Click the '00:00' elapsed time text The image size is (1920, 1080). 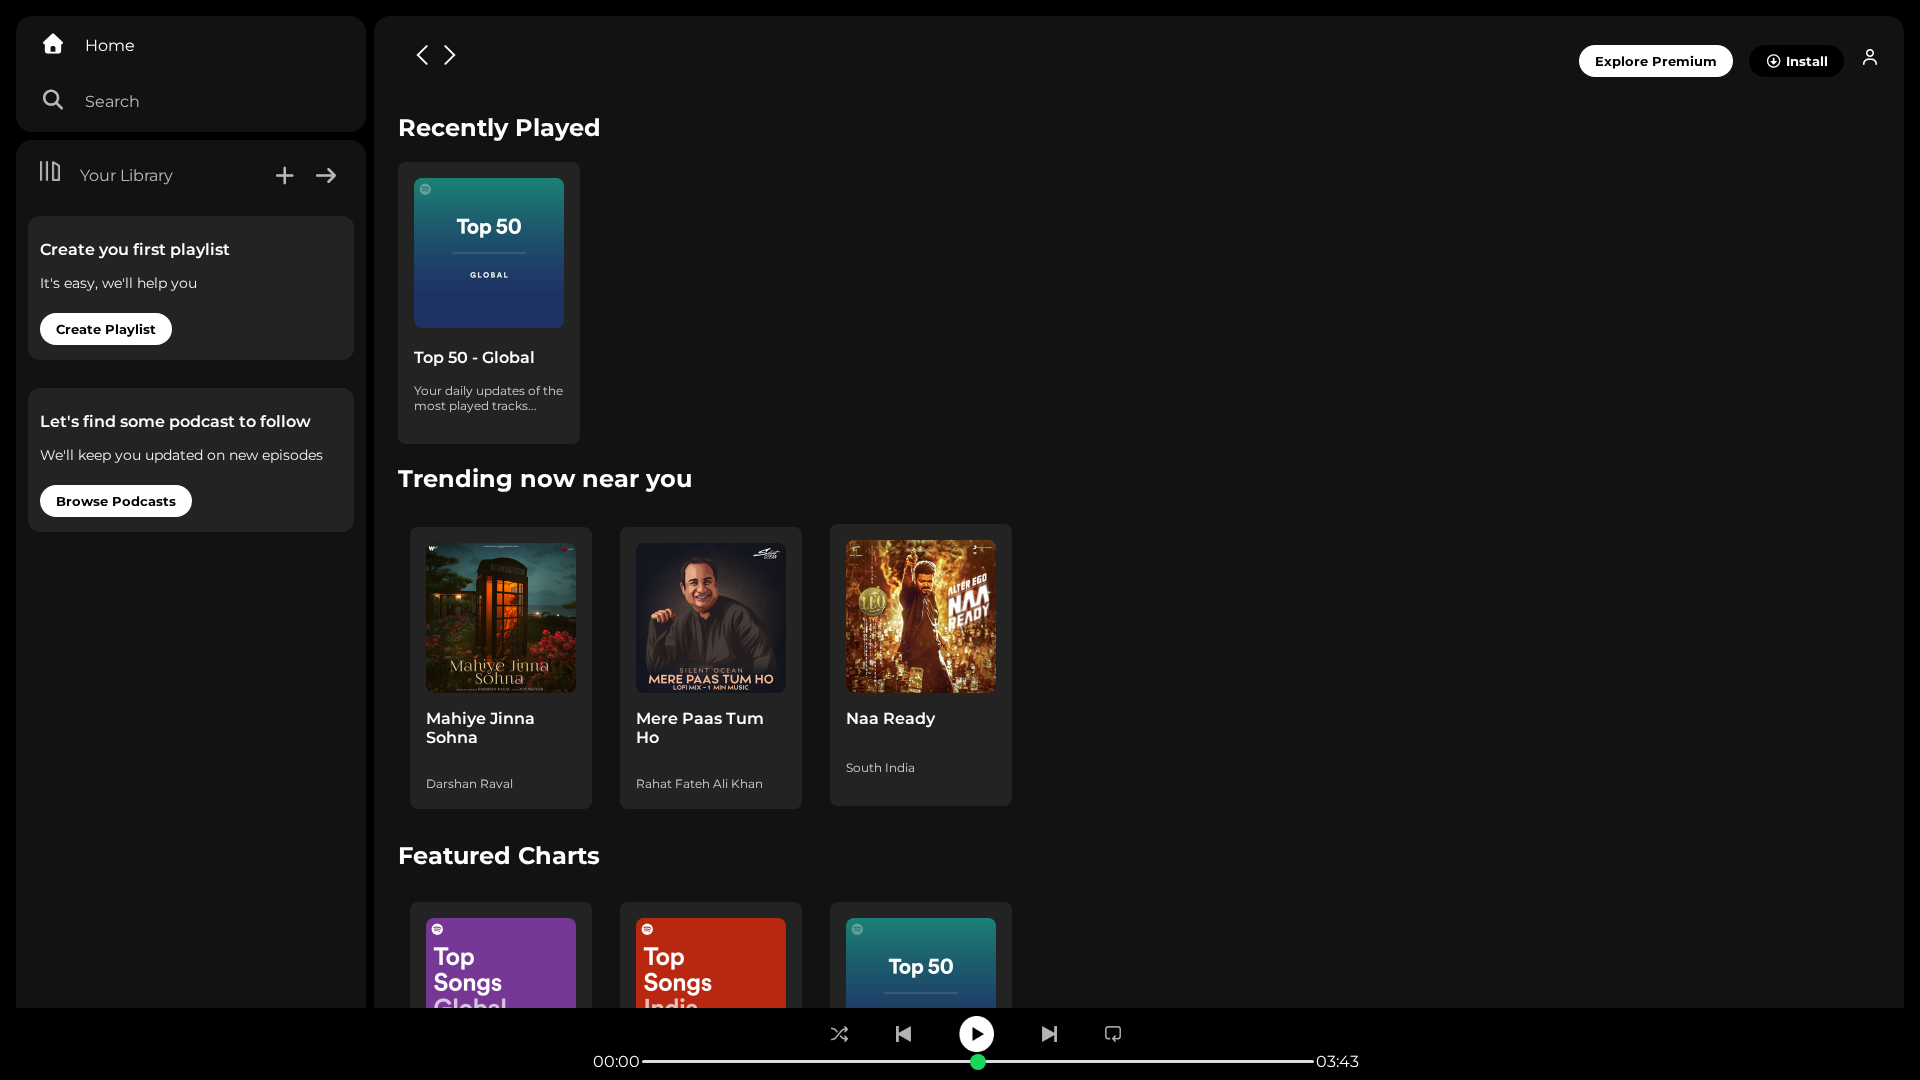click(616, 1062)
